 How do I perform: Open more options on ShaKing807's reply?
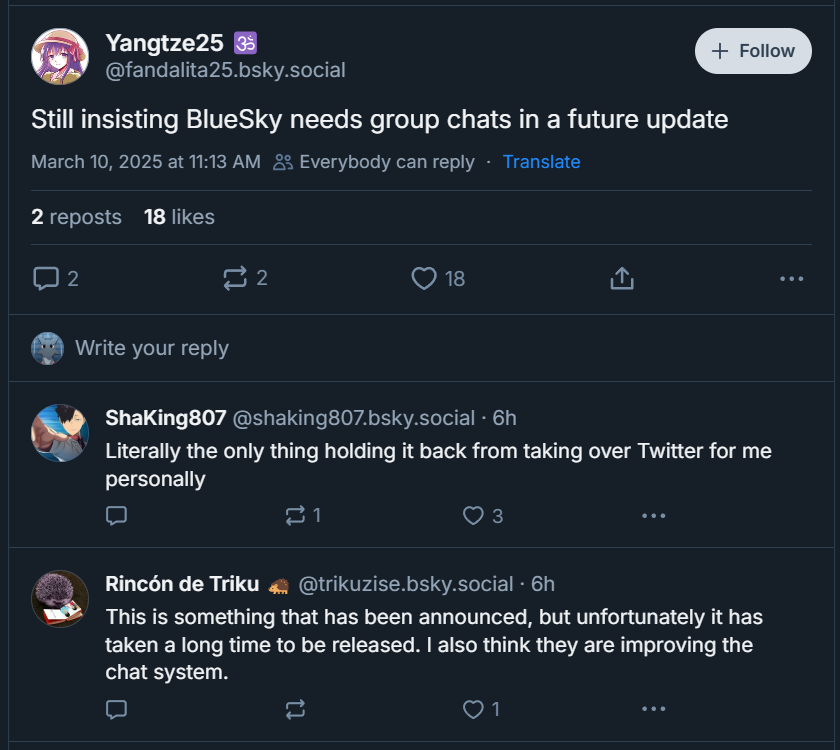click(x=653, y=515)
